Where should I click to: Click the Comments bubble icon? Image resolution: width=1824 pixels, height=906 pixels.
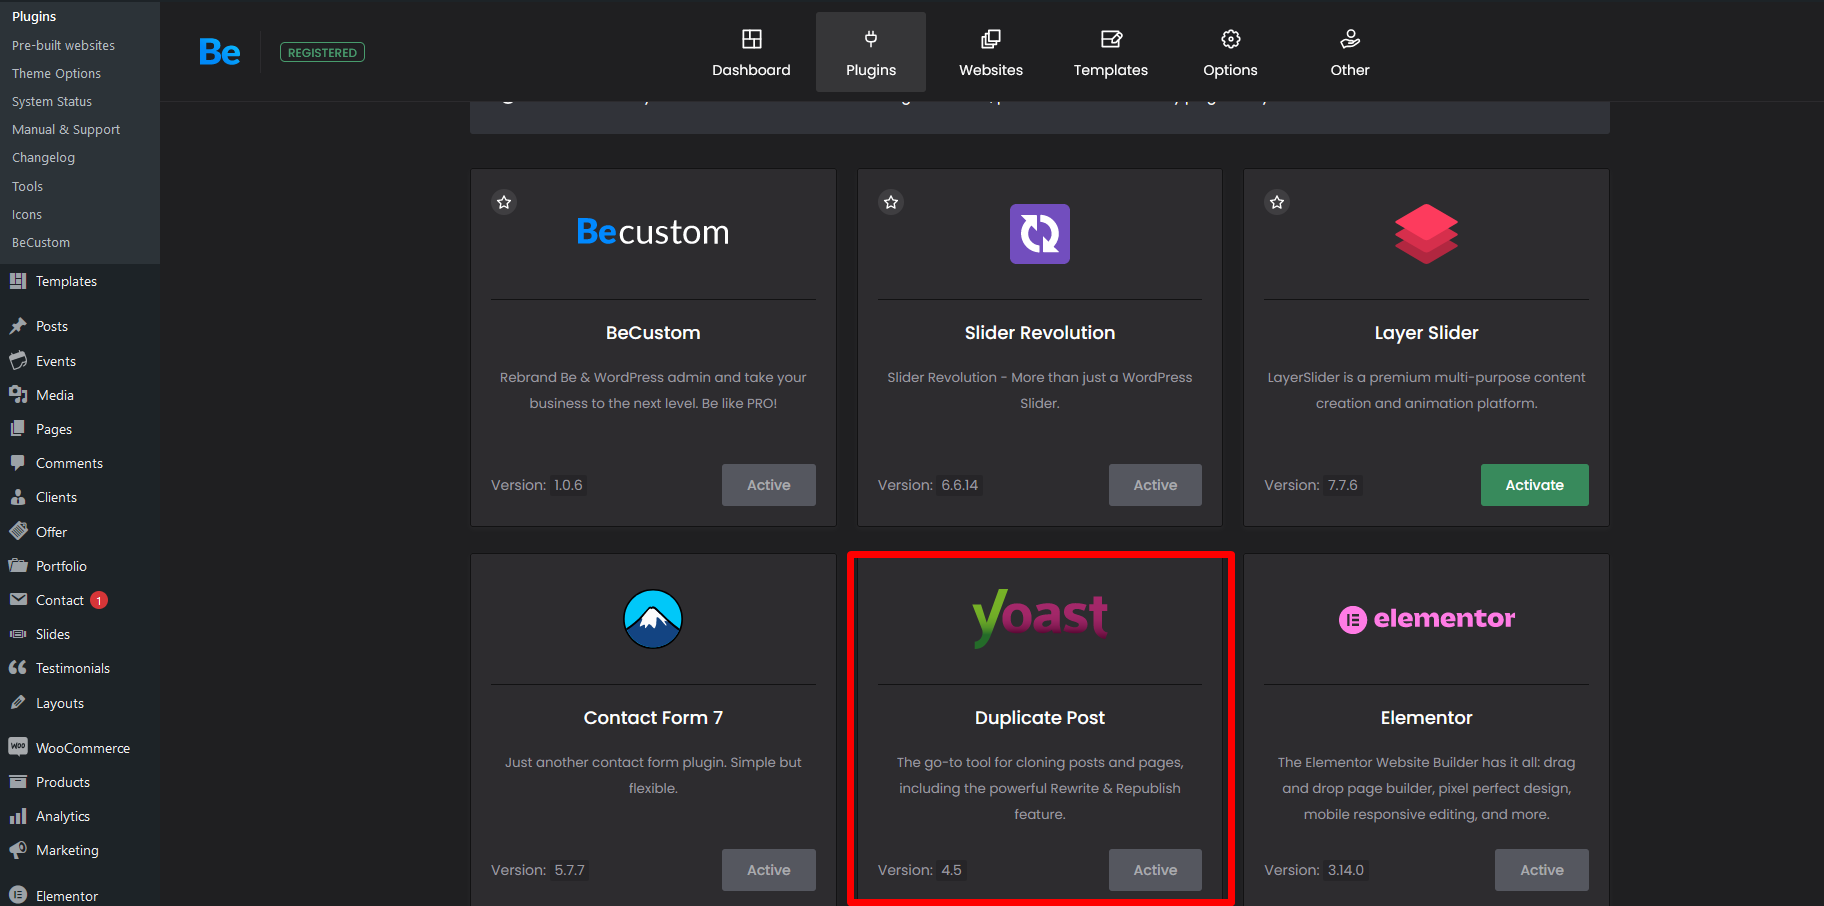pyautogui.click(x=18, y=463)
